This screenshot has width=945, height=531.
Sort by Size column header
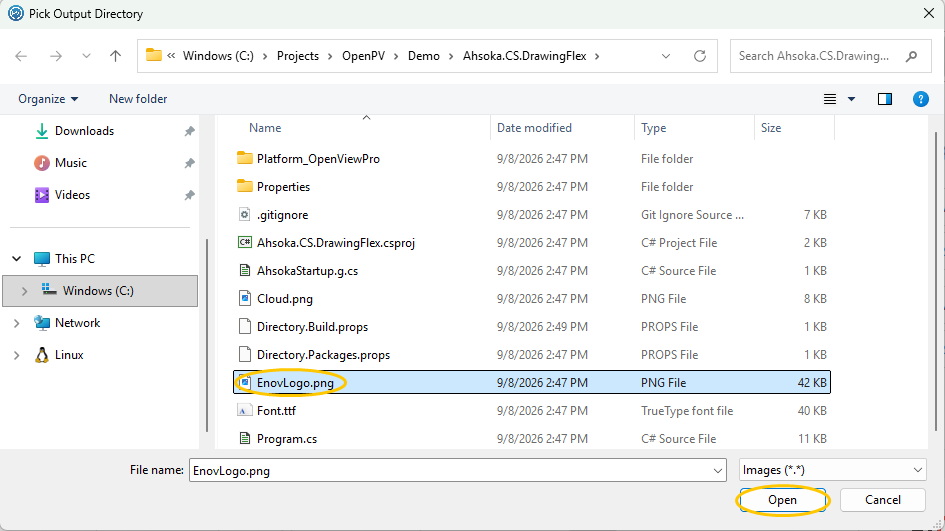coord(771,128)
